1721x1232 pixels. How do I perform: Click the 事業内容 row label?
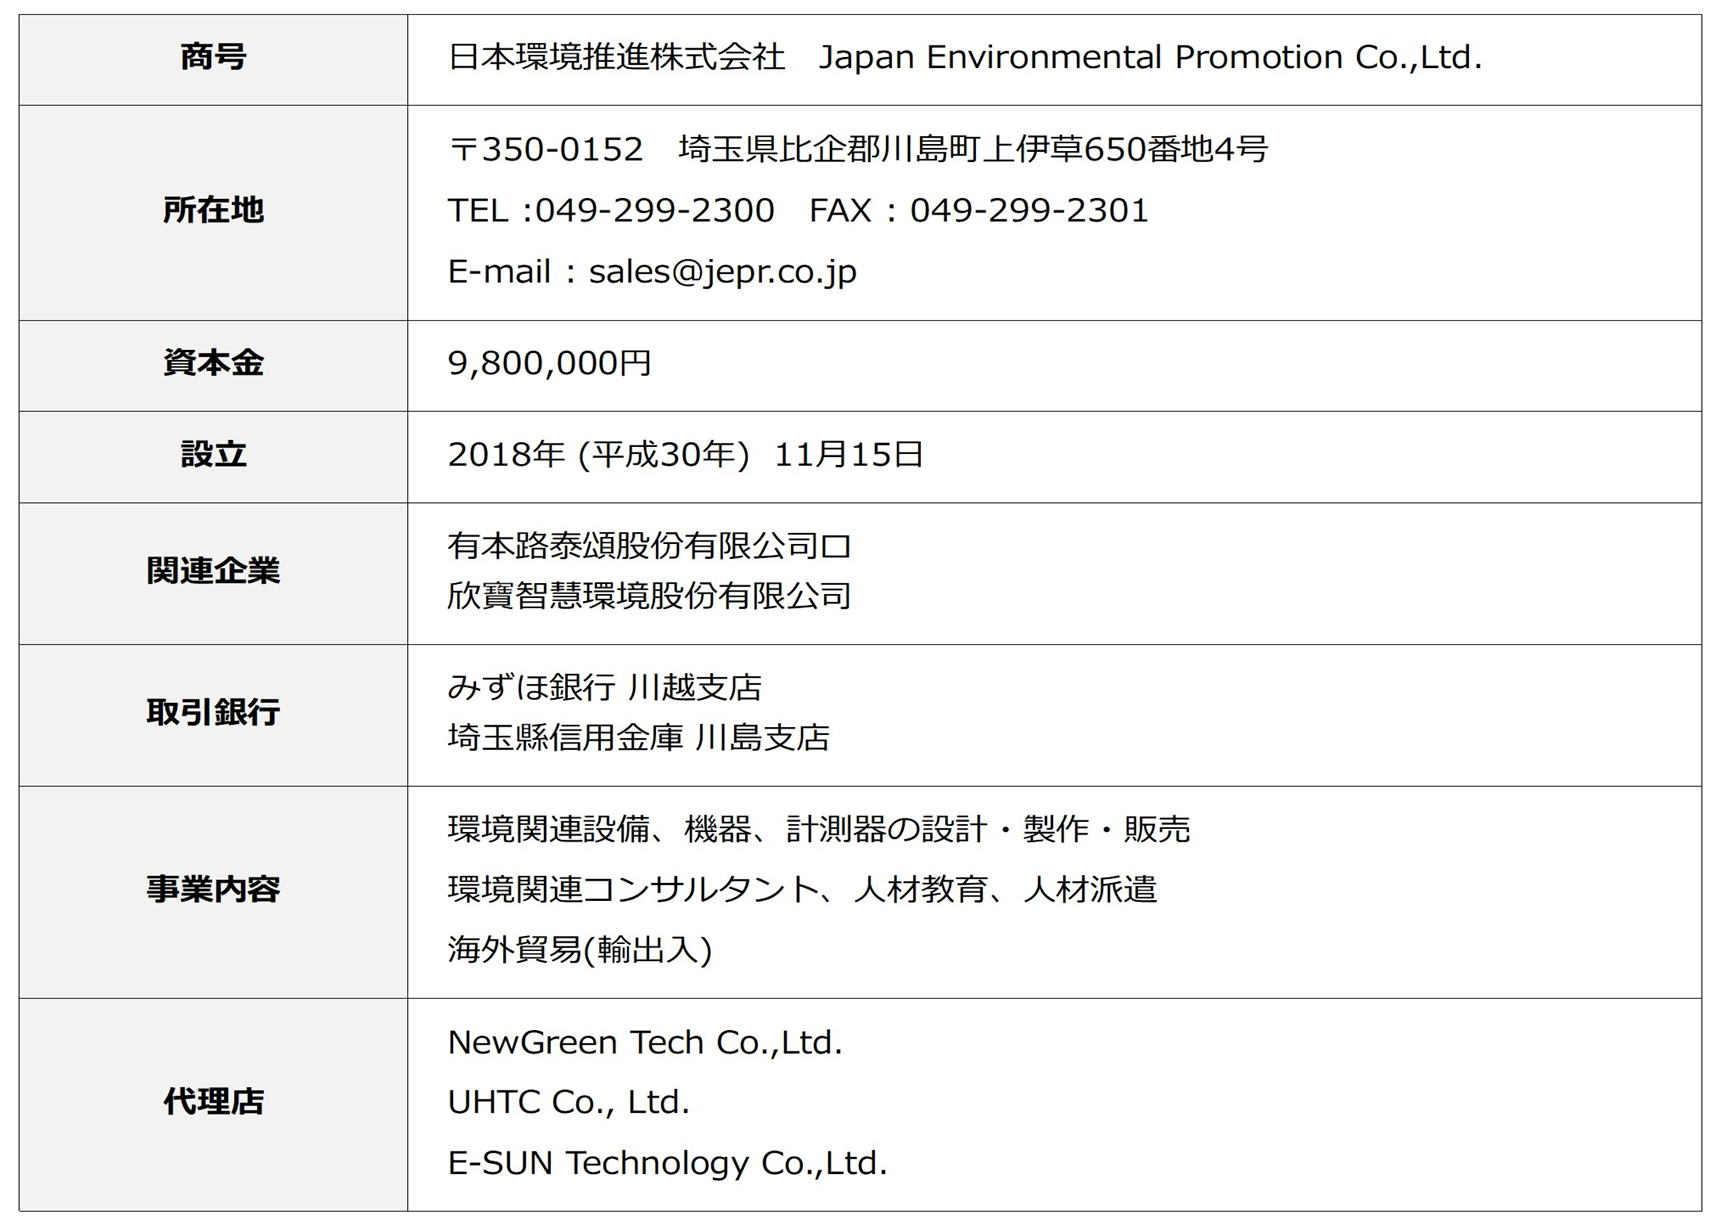click(x=213, y=889)
